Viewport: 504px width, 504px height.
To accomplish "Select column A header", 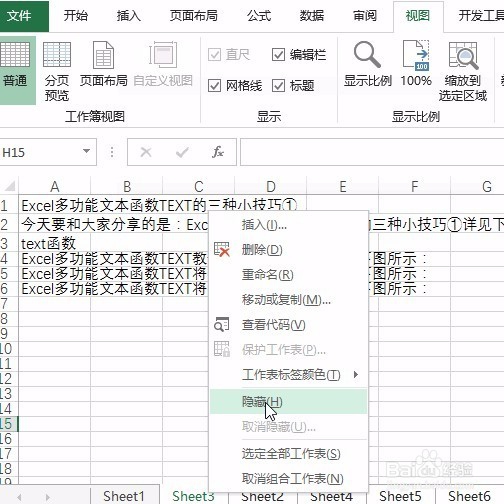I will (x=54, y=186).
